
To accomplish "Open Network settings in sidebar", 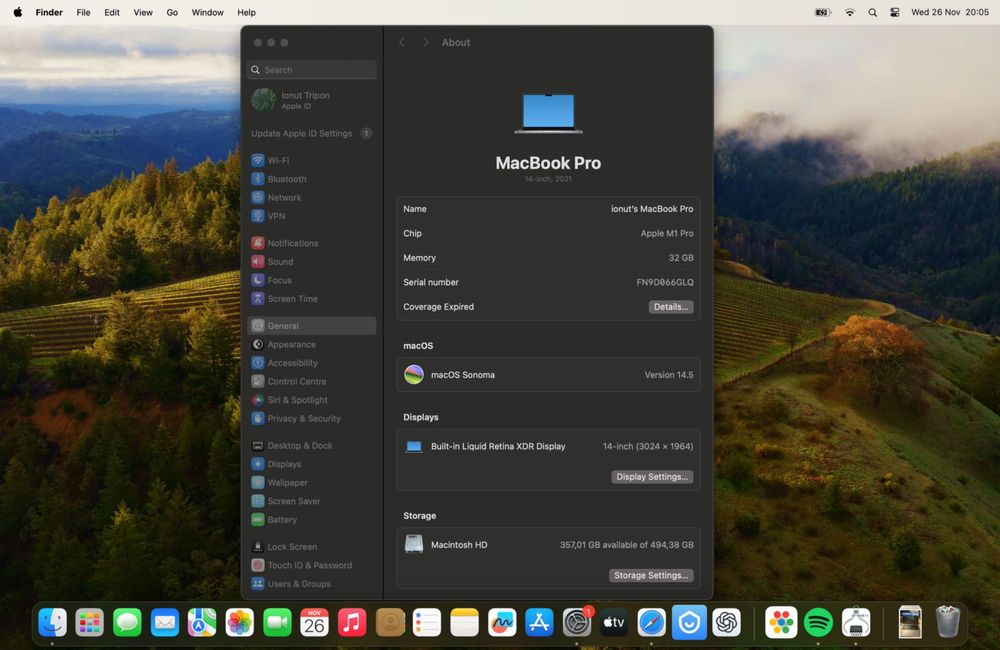I will pos(311,197).
